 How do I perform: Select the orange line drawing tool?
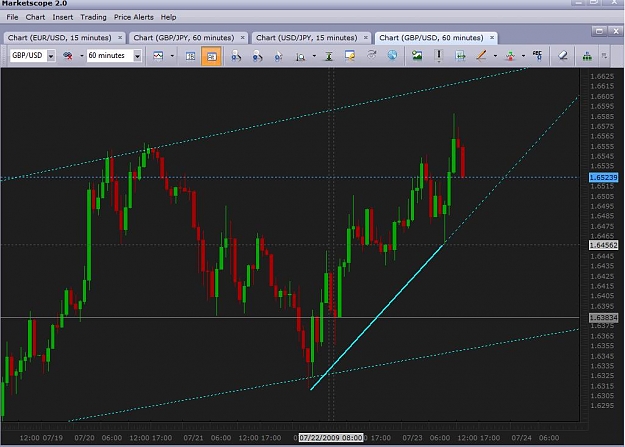481,56
